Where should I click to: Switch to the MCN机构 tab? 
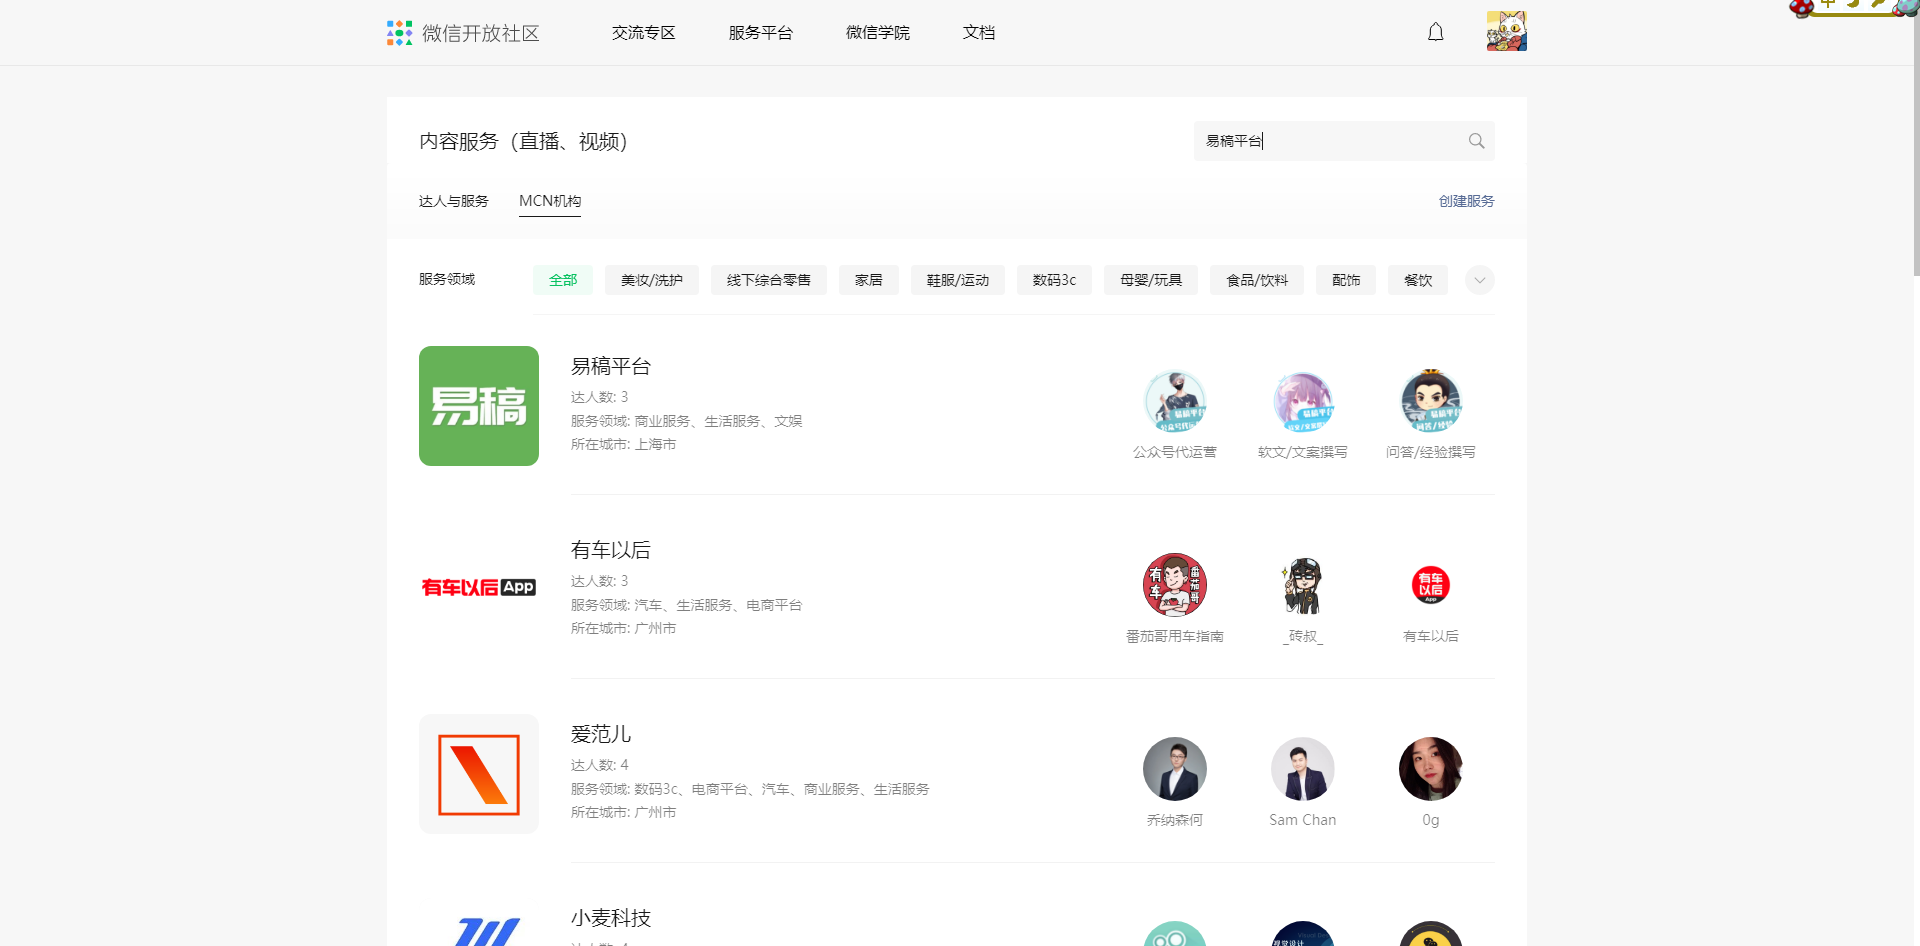(x=550, y=201)
